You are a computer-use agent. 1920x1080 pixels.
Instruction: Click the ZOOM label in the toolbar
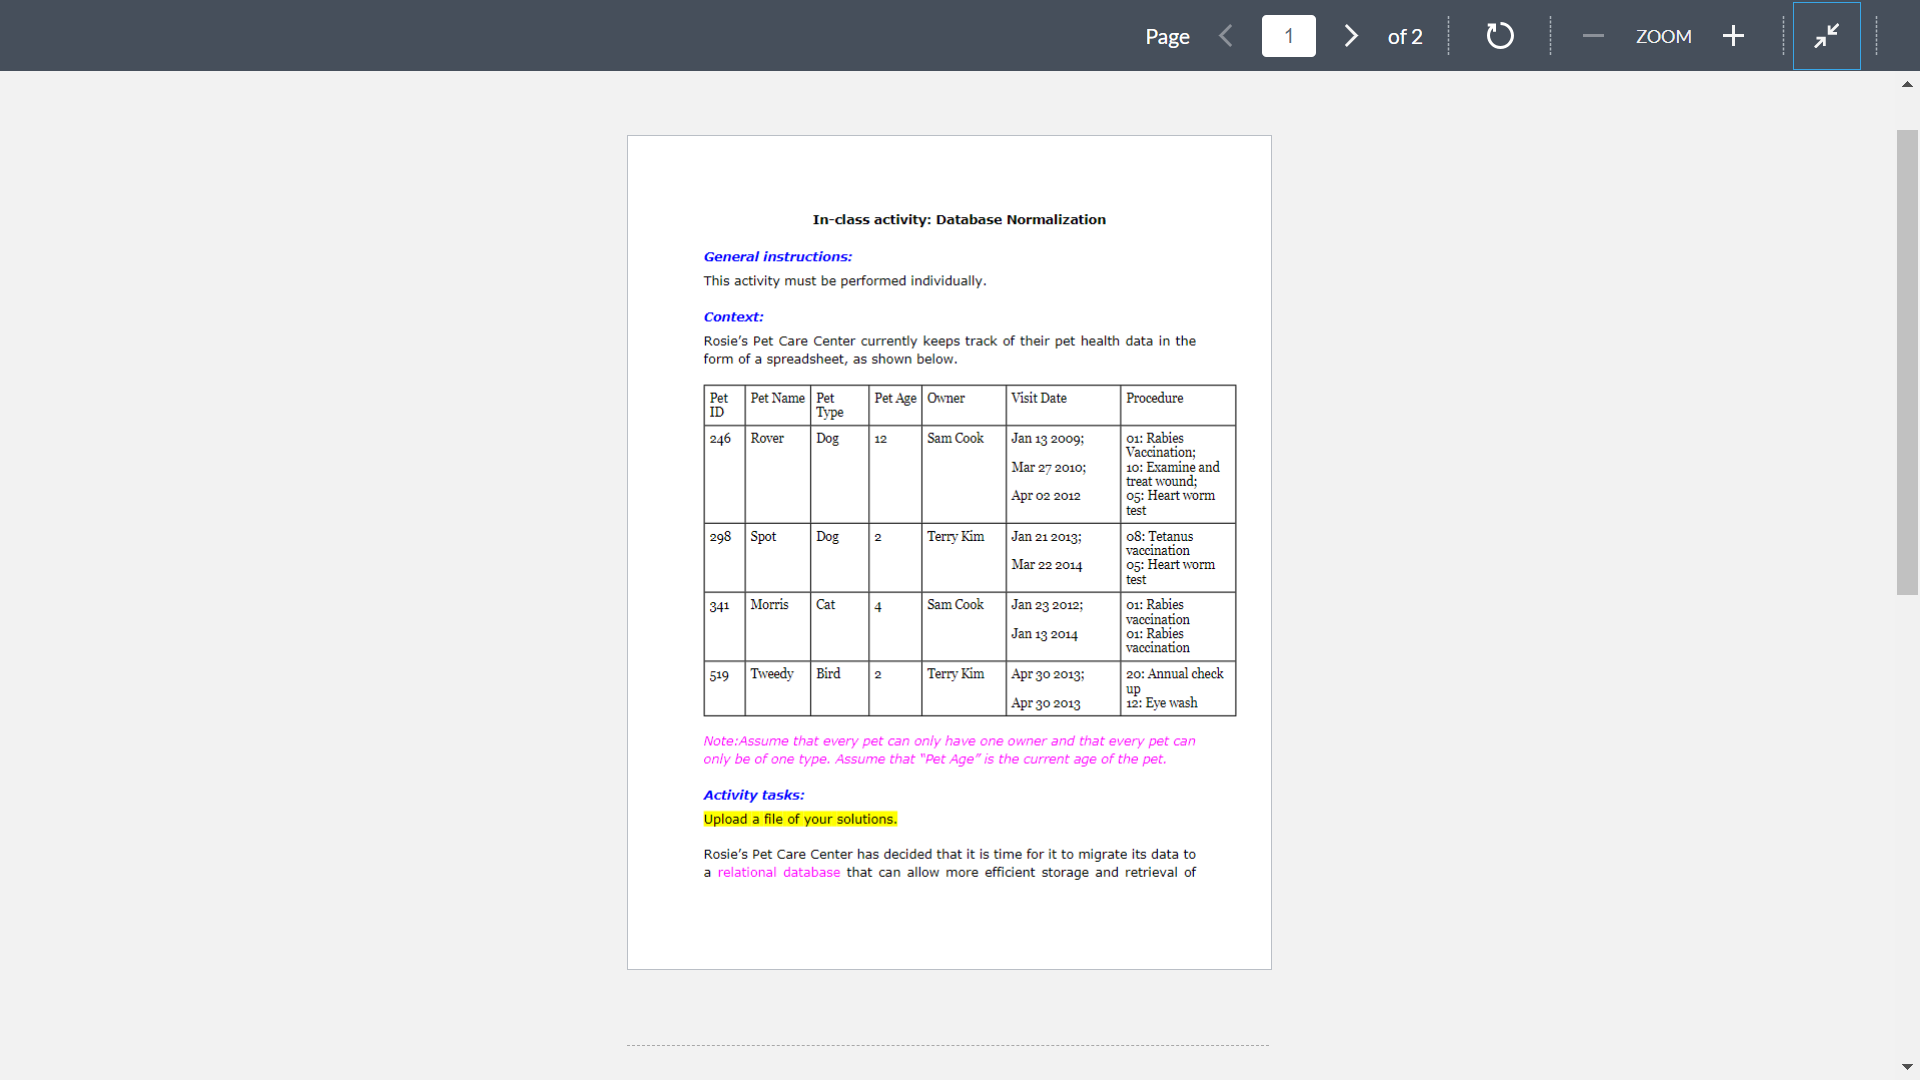1663,36
